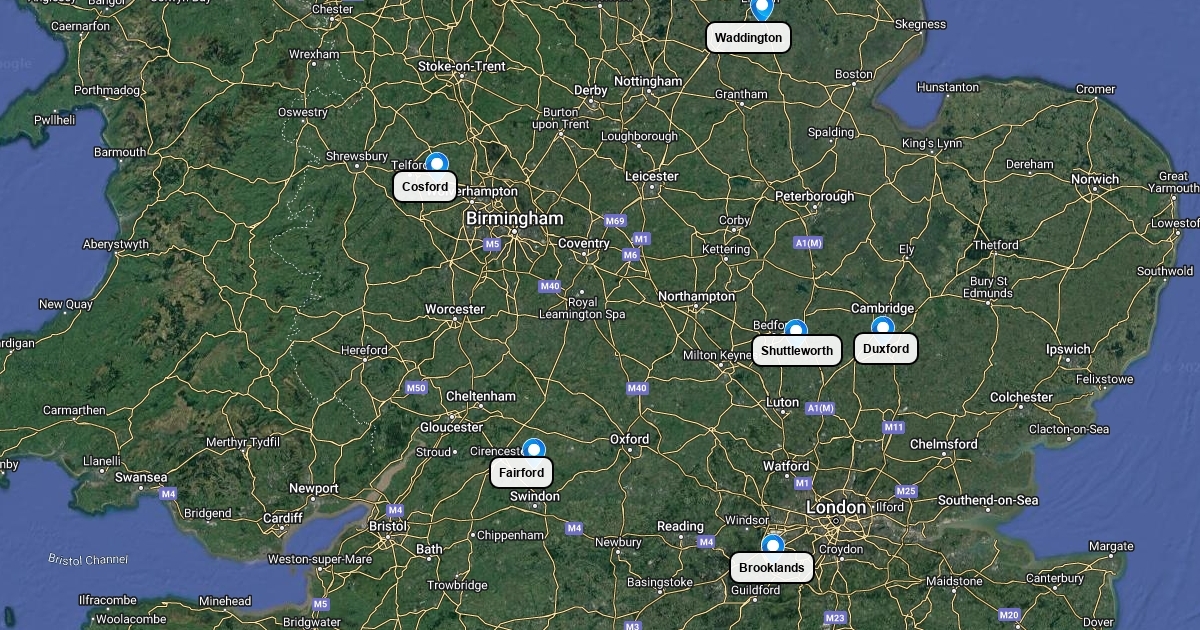Screen dimensions: 1200x630
Task: Click the Brooklands map pin southwest of London
Action: 772,545
